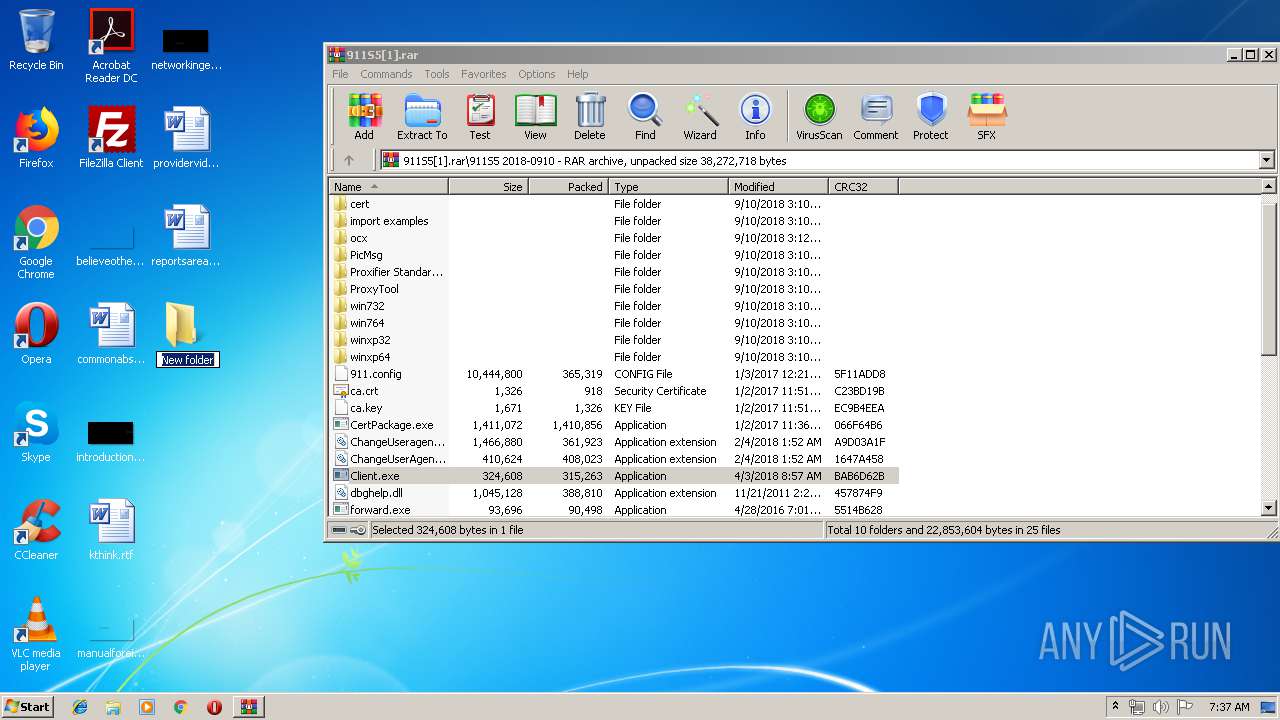This screenshot has width=1280, height=720.
Task: Click file list scrollbar up arrow
Action: pos(1269,187)
